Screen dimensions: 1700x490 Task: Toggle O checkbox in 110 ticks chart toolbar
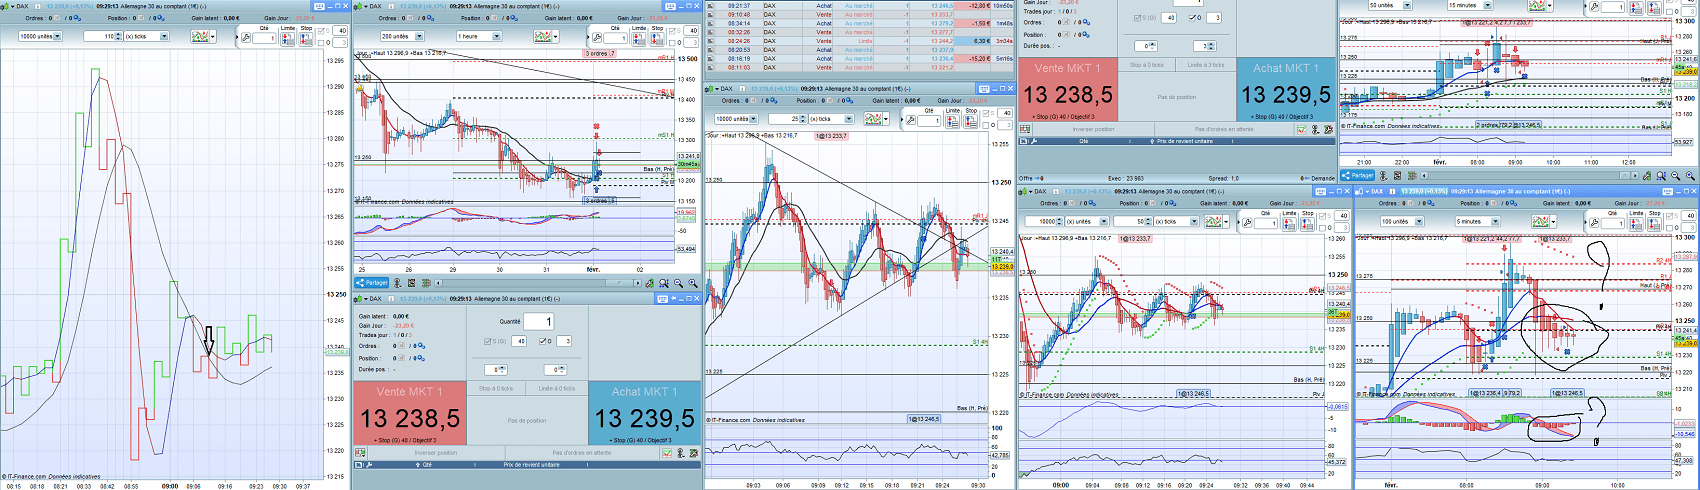point(321,43)
